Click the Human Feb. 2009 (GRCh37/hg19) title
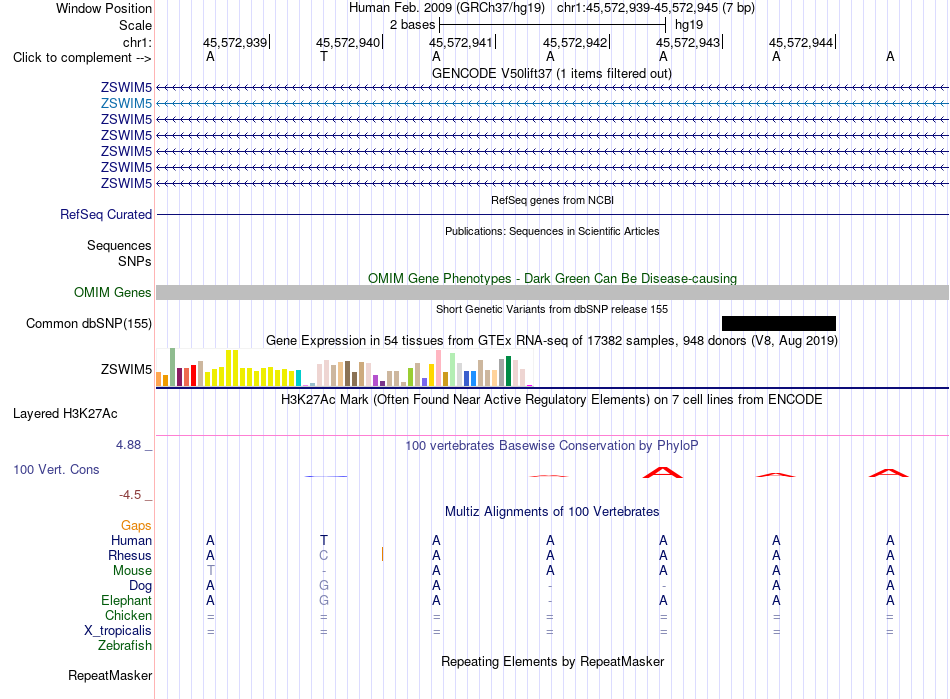 coord(447,8)
